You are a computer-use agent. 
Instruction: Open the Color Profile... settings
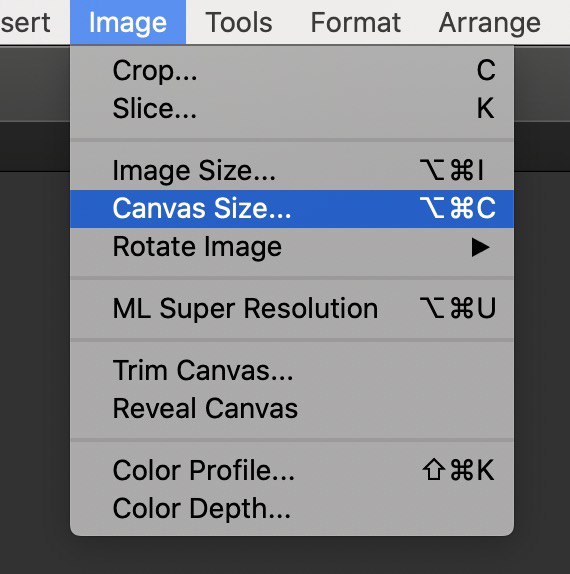(x=292, y=470)
